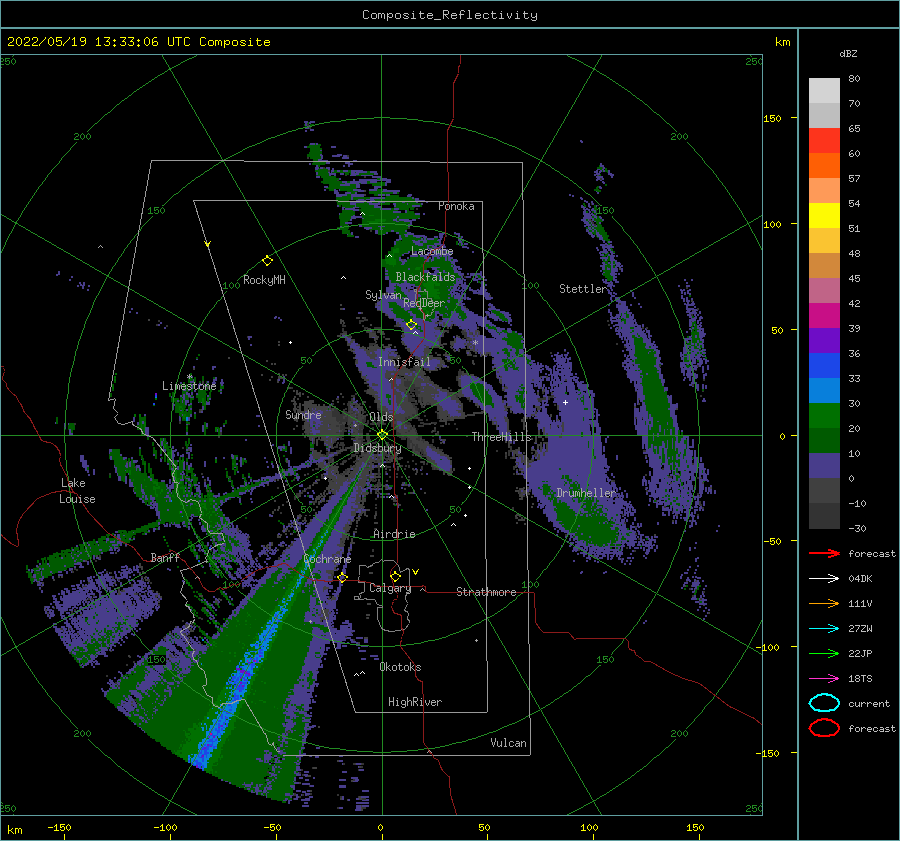Click the orange 111V arrow icon
The image size is (900, 841).
(x=824, y=603)
